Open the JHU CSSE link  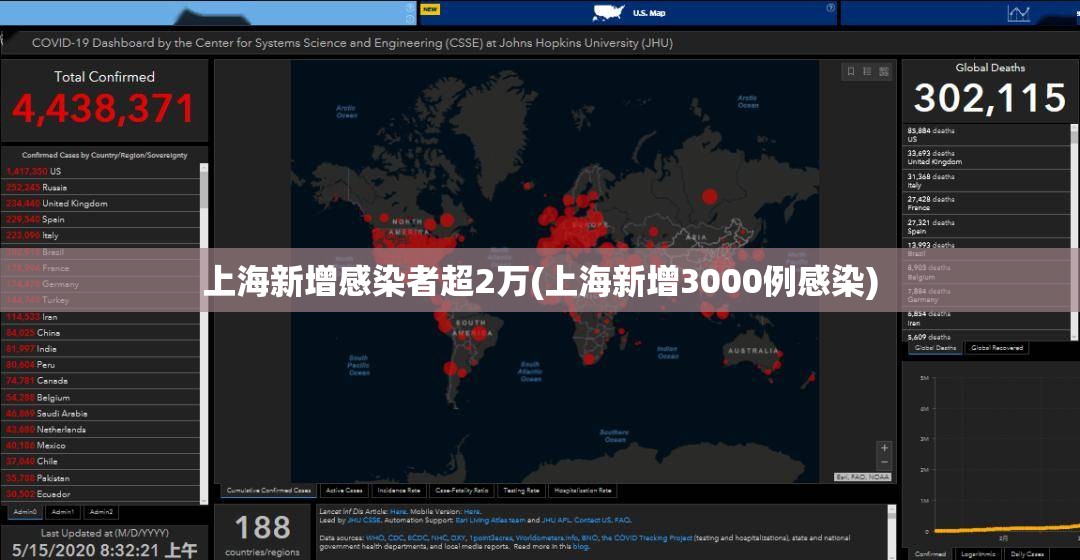(x=364, y=521)
